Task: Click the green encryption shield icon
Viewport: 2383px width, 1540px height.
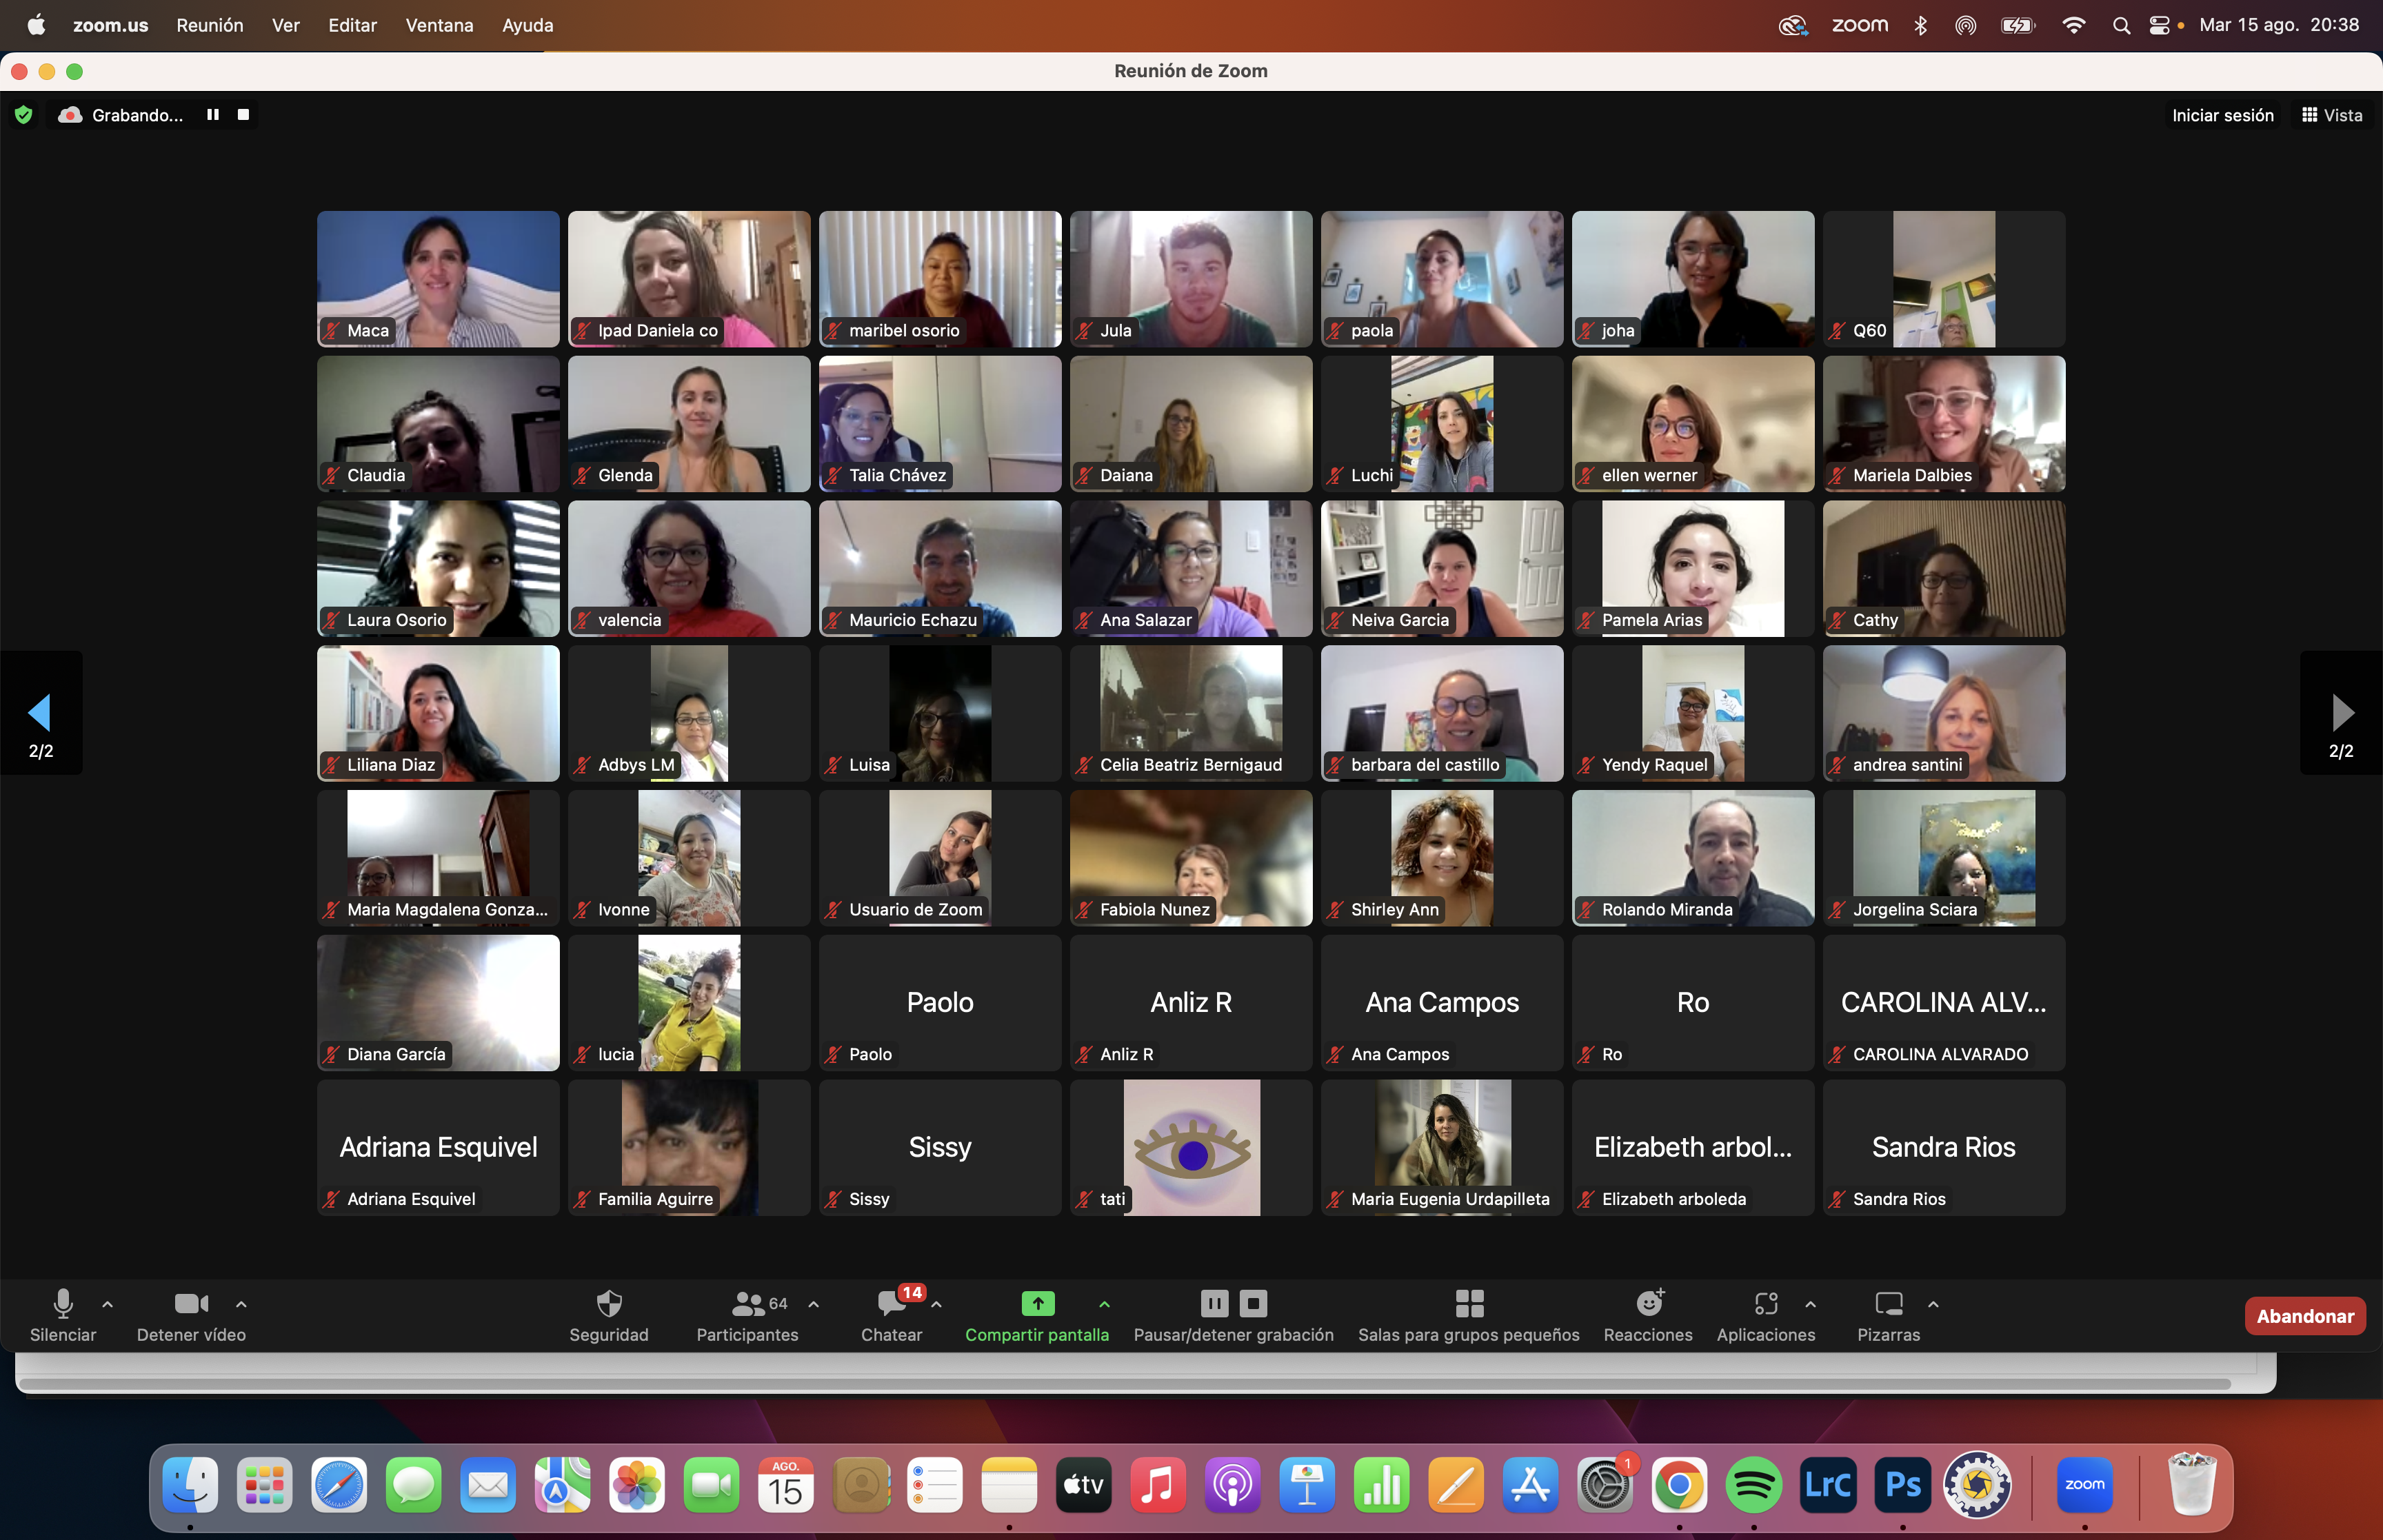Action: [24, 115]
